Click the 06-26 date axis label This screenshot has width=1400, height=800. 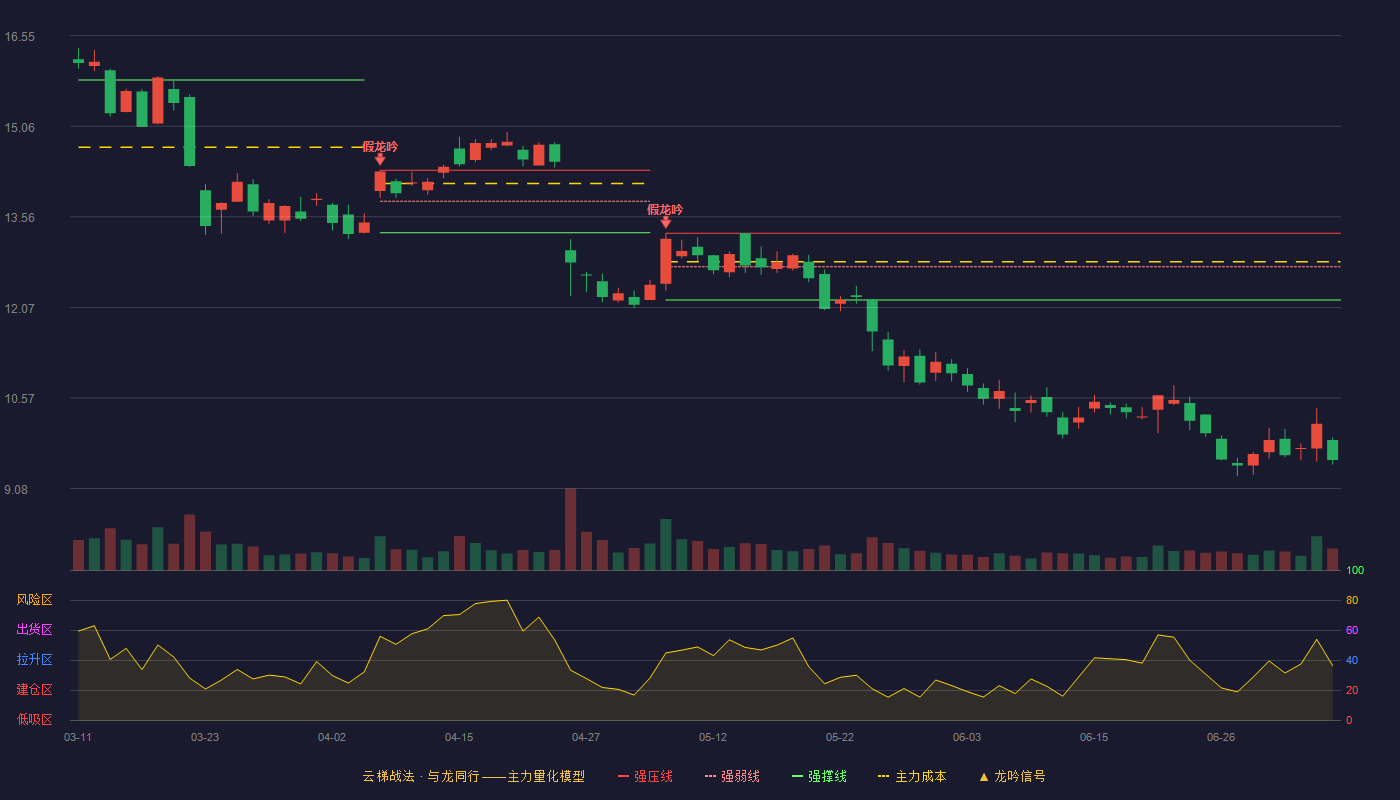(1221, 737)
